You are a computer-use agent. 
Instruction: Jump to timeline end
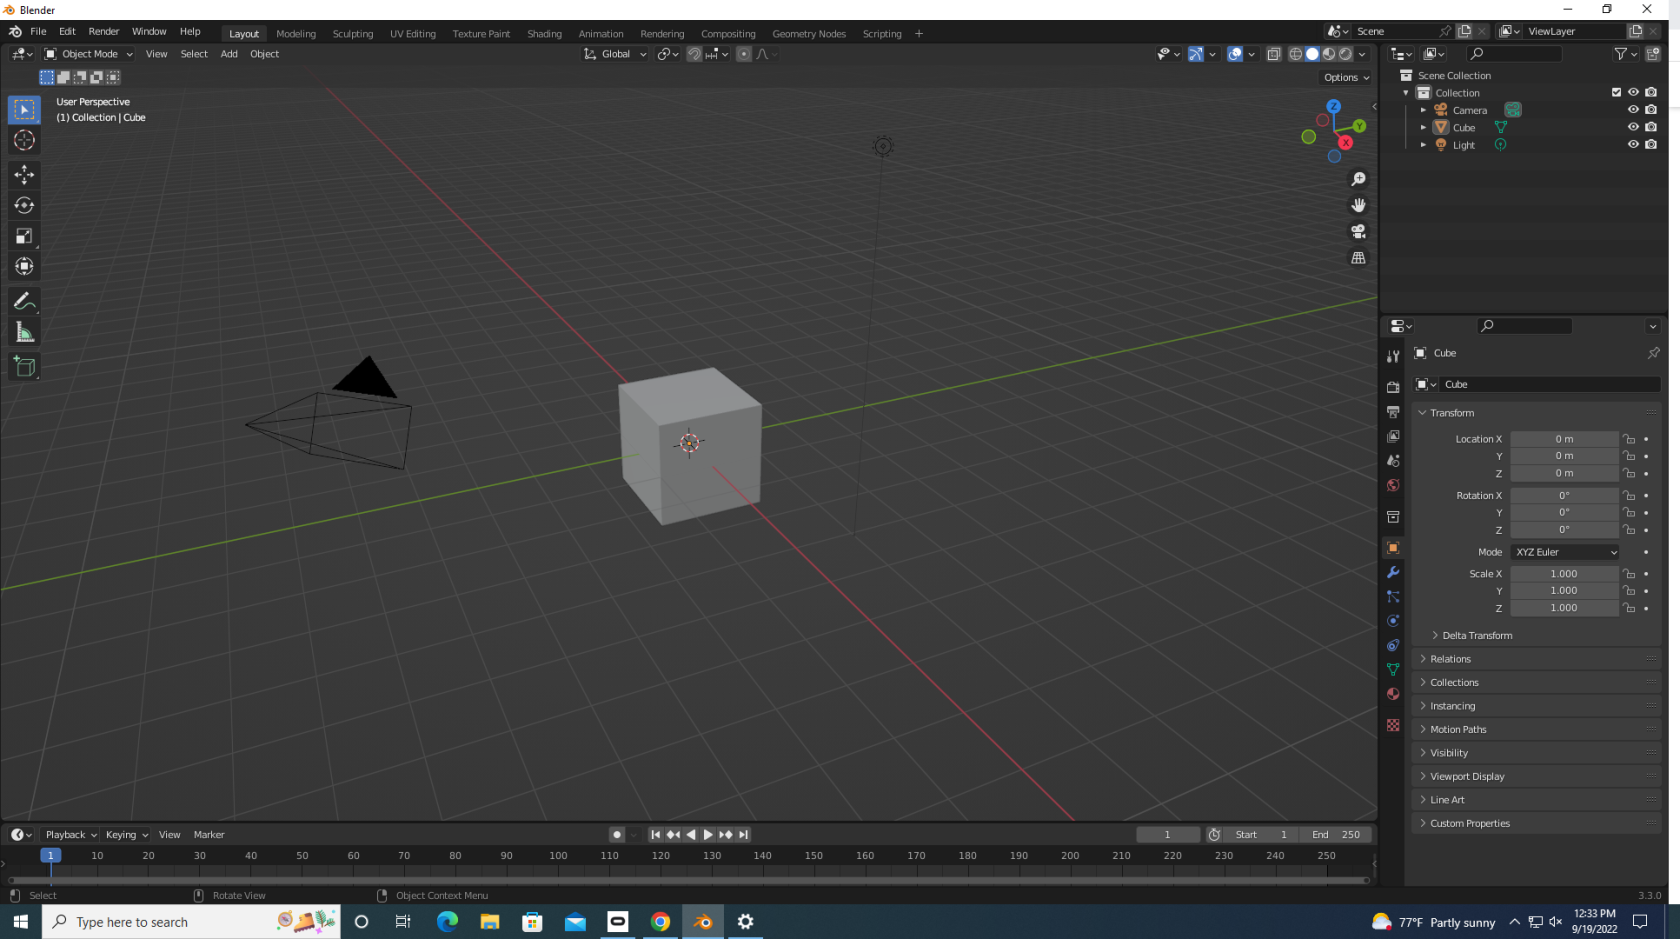coord(743,835)
